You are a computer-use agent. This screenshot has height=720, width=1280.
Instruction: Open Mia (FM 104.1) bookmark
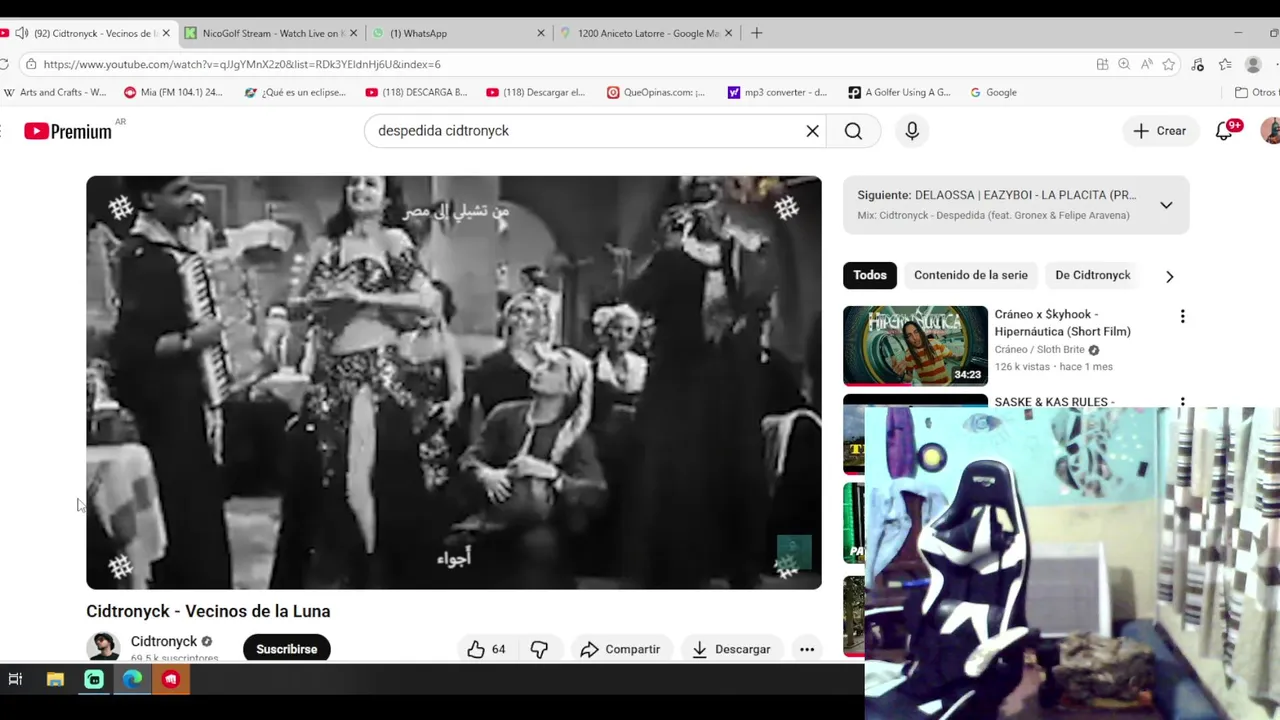[173, 92]
